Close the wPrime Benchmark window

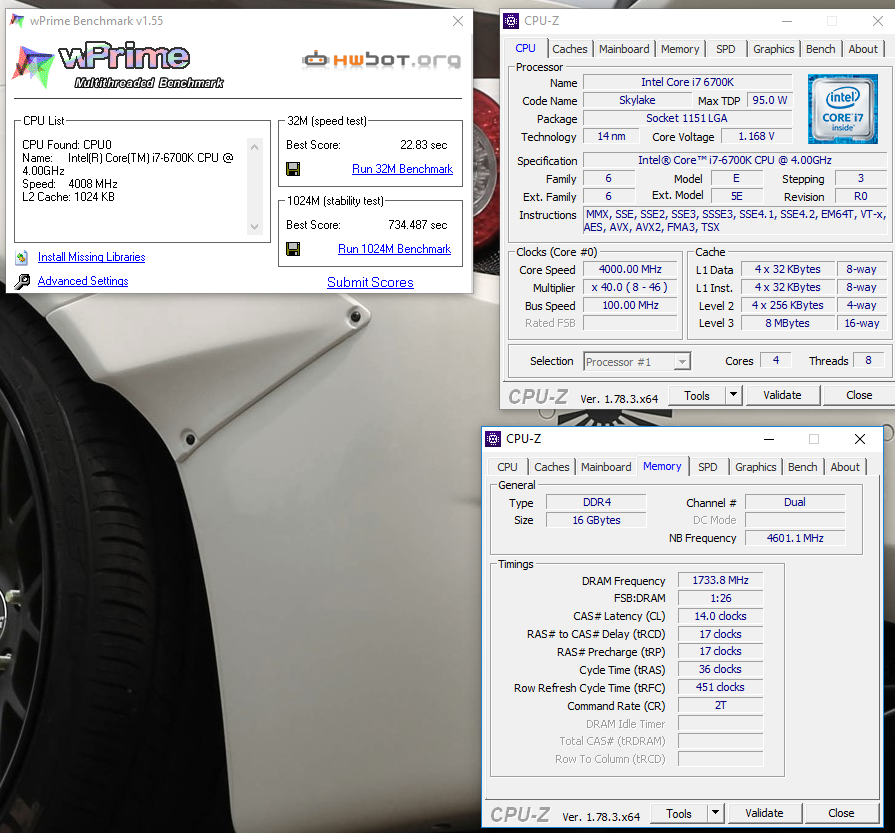(458, 21)
